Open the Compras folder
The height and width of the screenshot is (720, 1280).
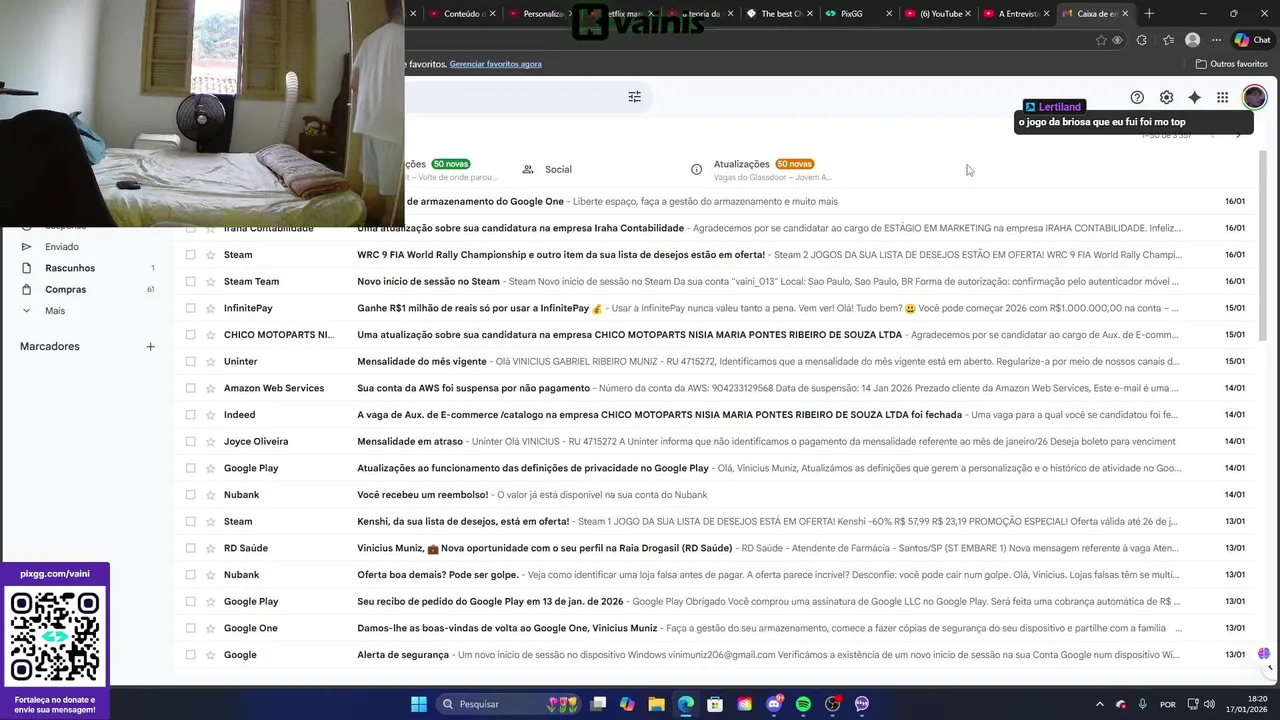click(66, 289)
